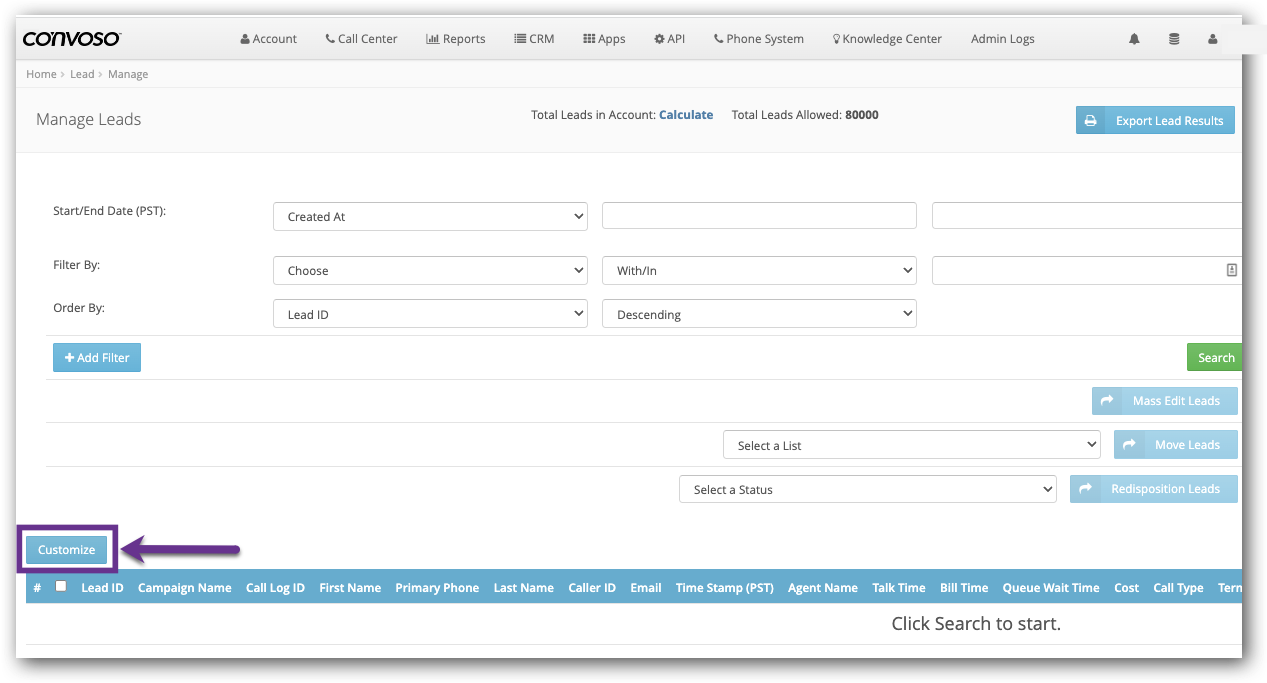Click printer icon on Export Lead Results
This screenshot has width=1267, height=683.
click(x=1091, y=120)
